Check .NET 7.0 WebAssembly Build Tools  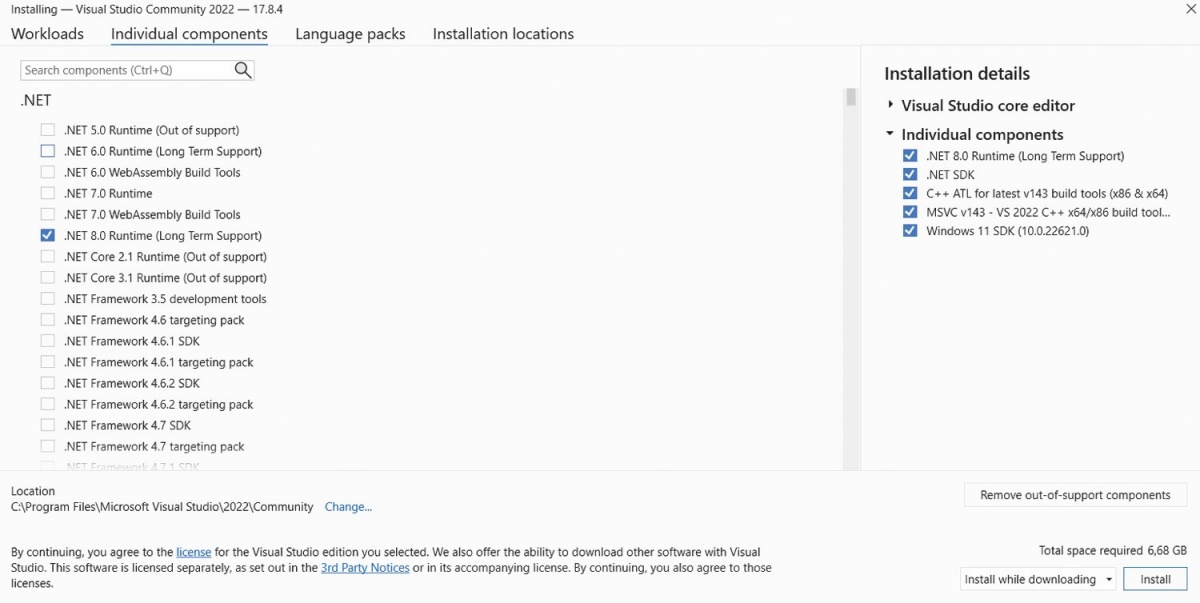point(48,214)
